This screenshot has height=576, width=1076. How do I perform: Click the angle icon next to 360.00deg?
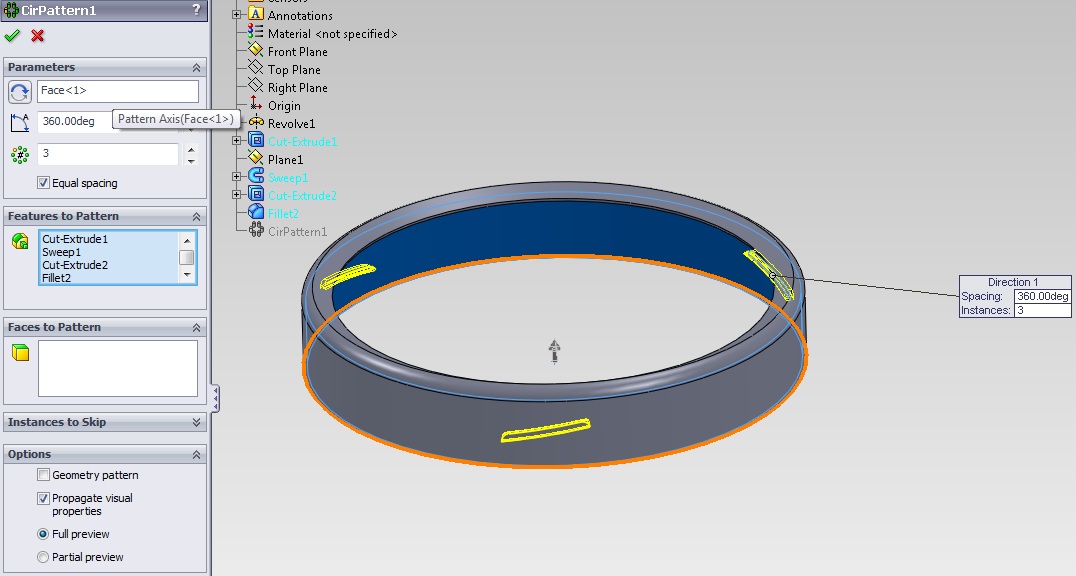[x=20, y=122]
